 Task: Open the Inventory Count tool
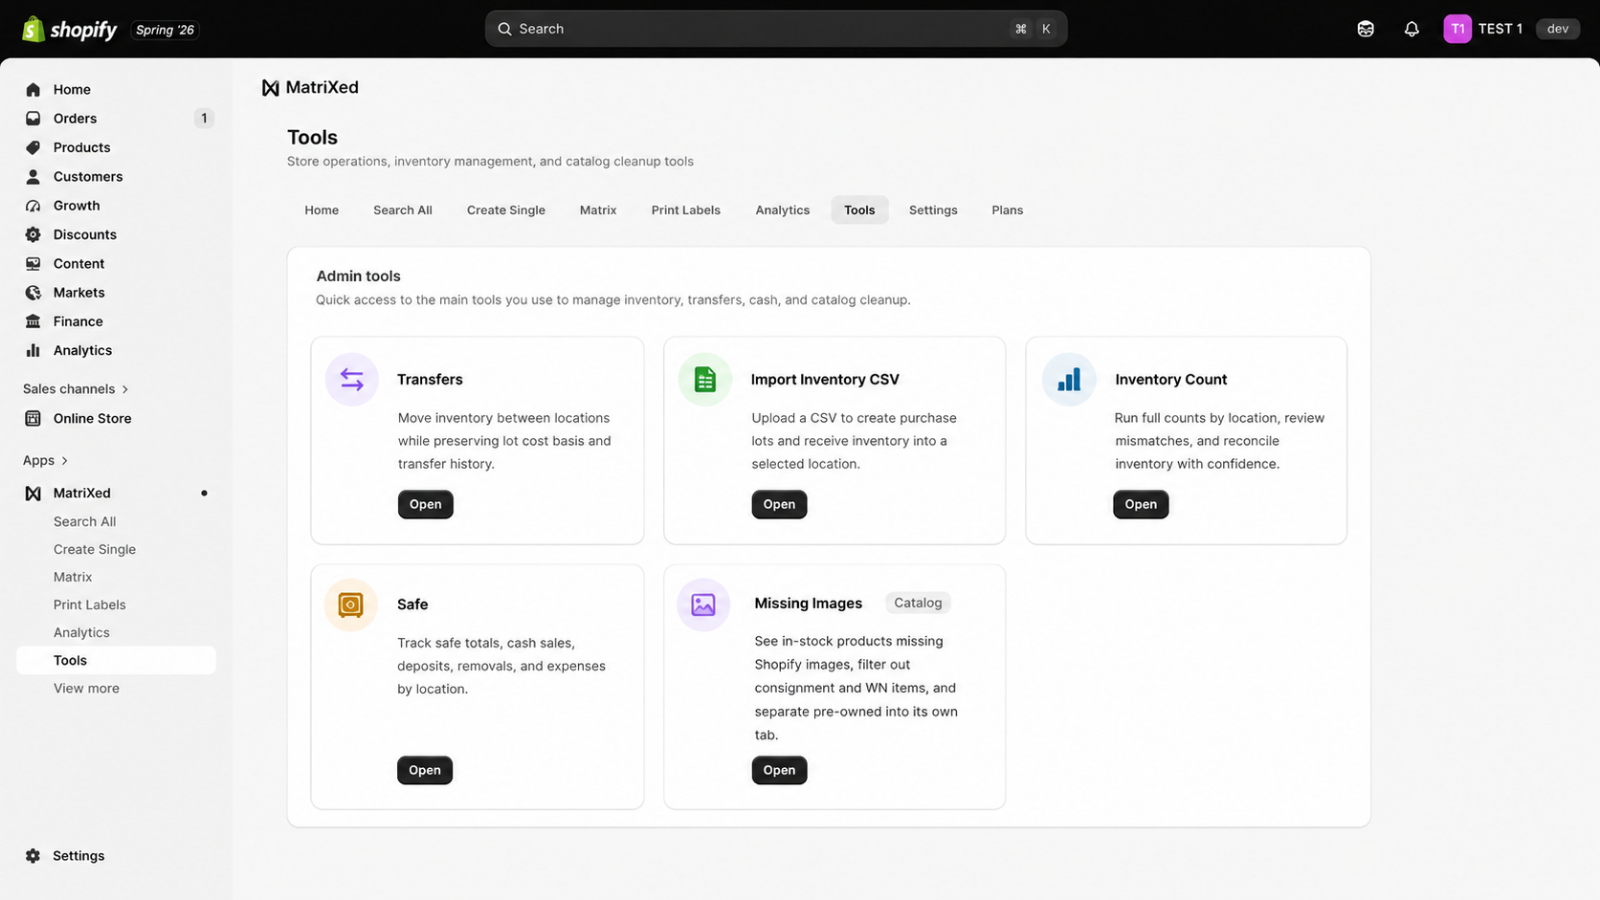point(1141,504)
